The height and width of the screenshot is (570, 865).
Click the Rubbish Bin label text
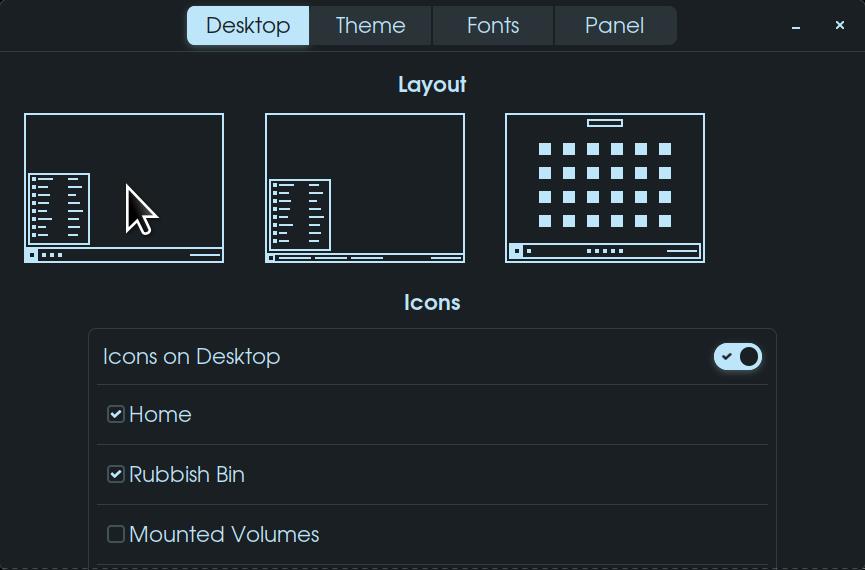(x=187, y=474)
